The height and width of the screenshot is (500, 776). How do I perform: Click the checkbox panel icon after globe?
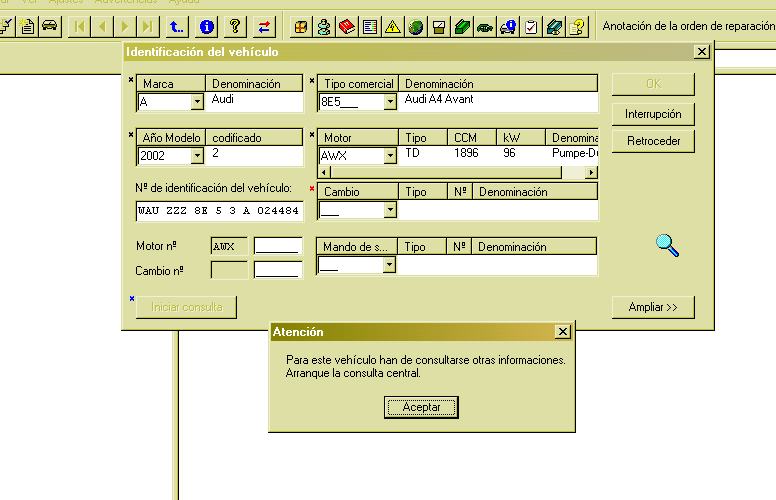click(439, 27)
